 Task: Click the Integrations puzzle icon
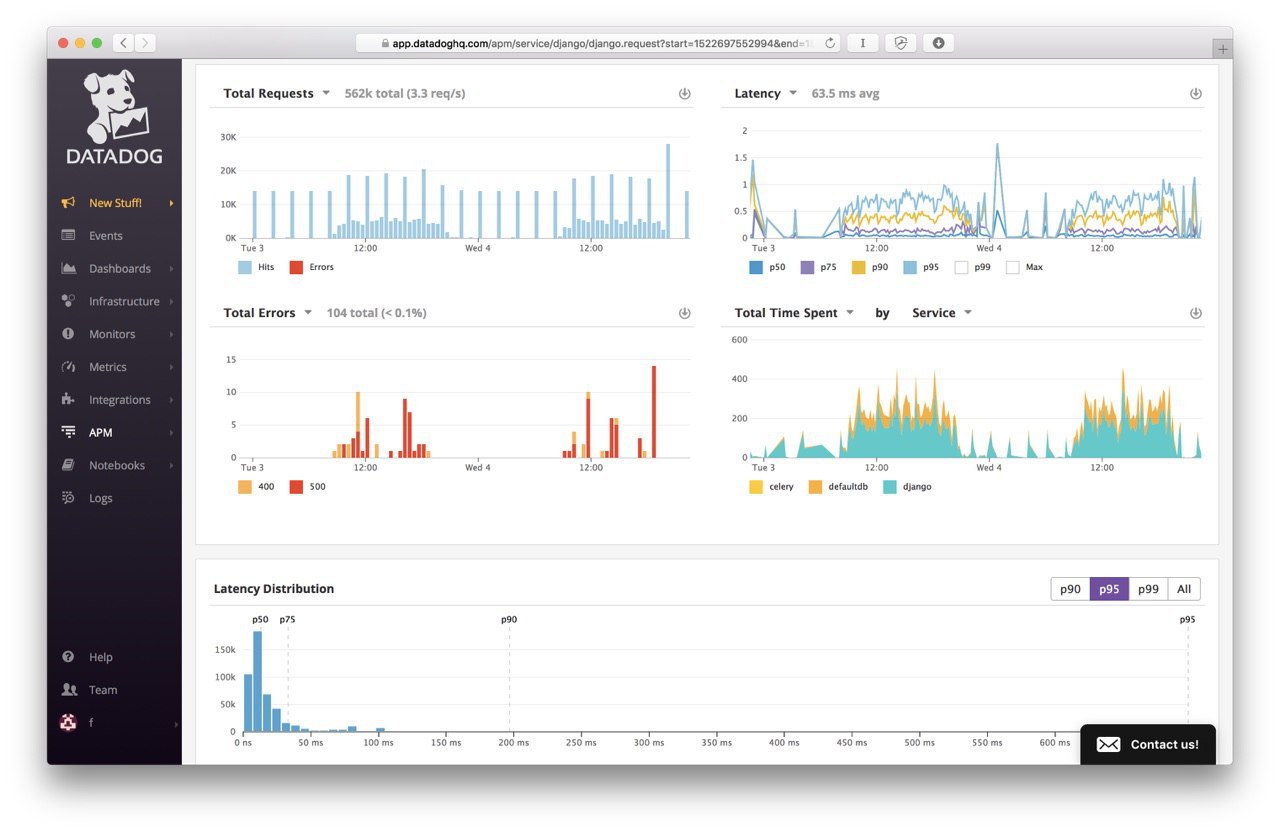[68, 399]
